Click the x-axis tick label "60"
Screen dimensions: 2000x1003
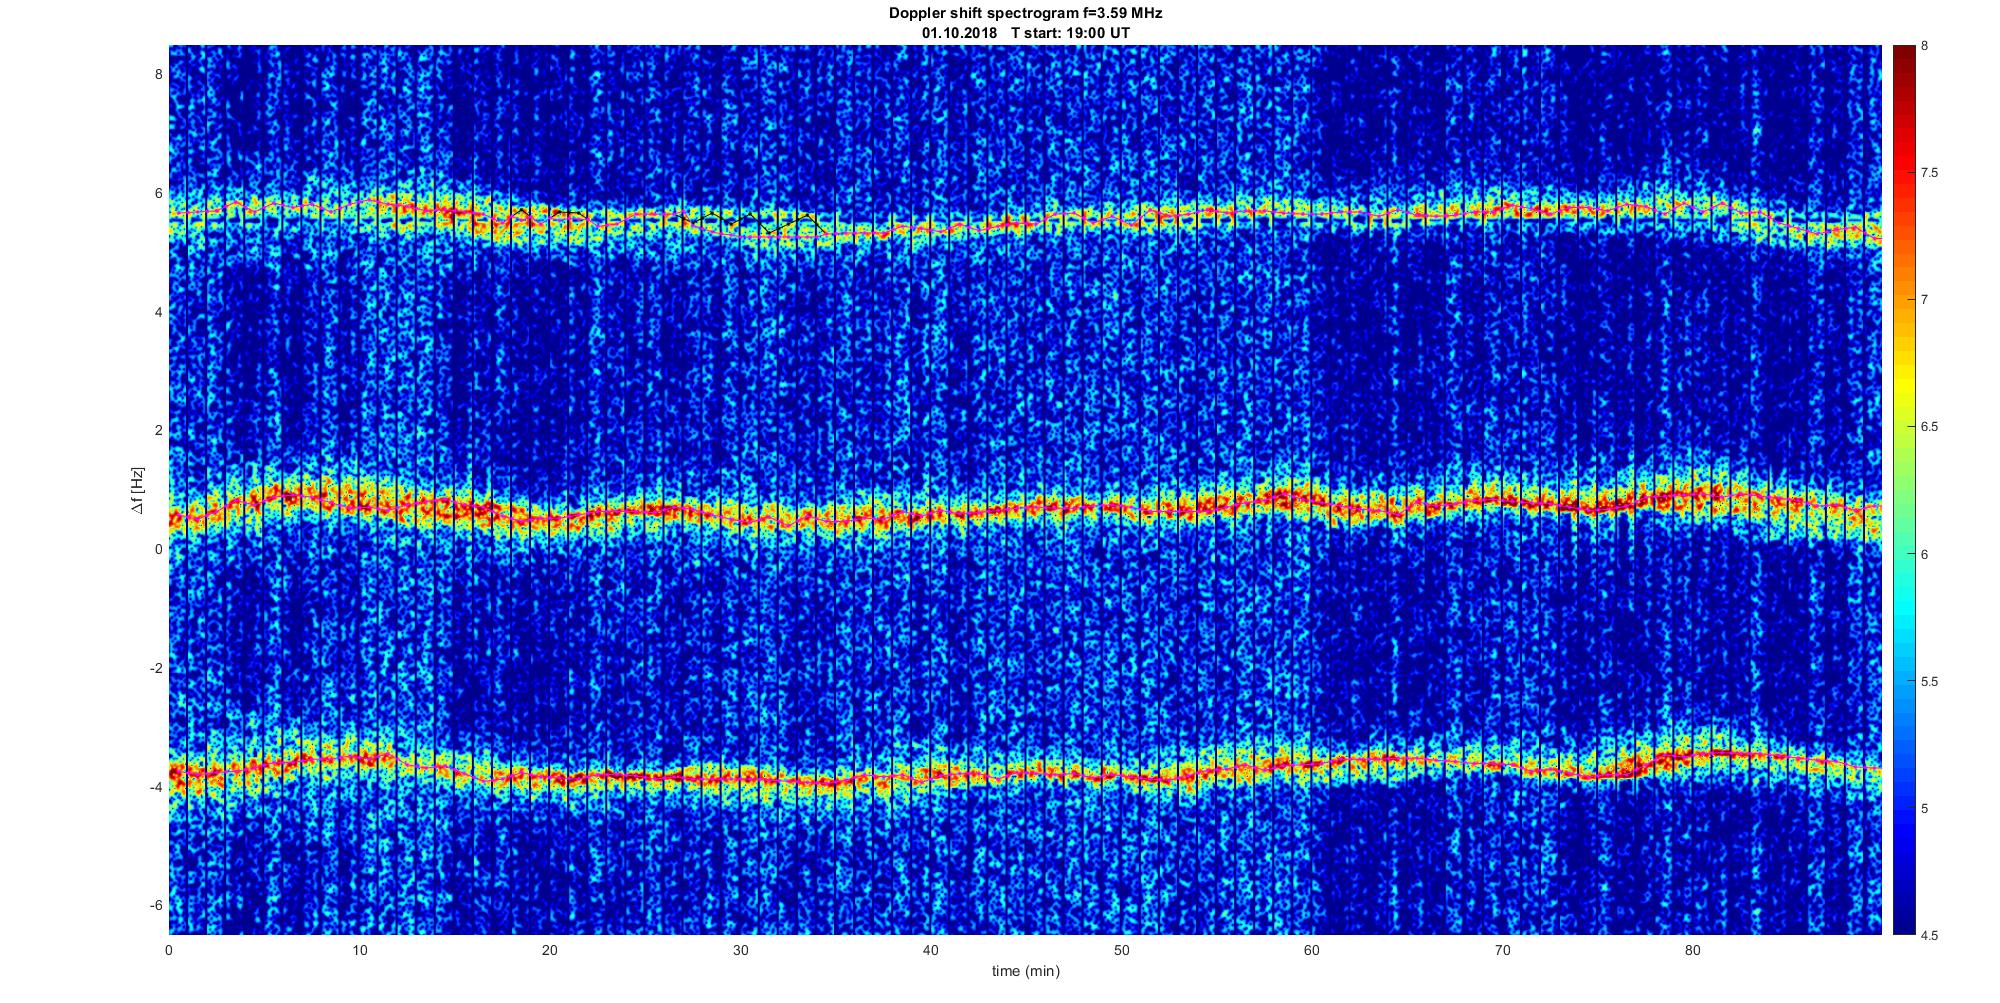[1311, 950]
